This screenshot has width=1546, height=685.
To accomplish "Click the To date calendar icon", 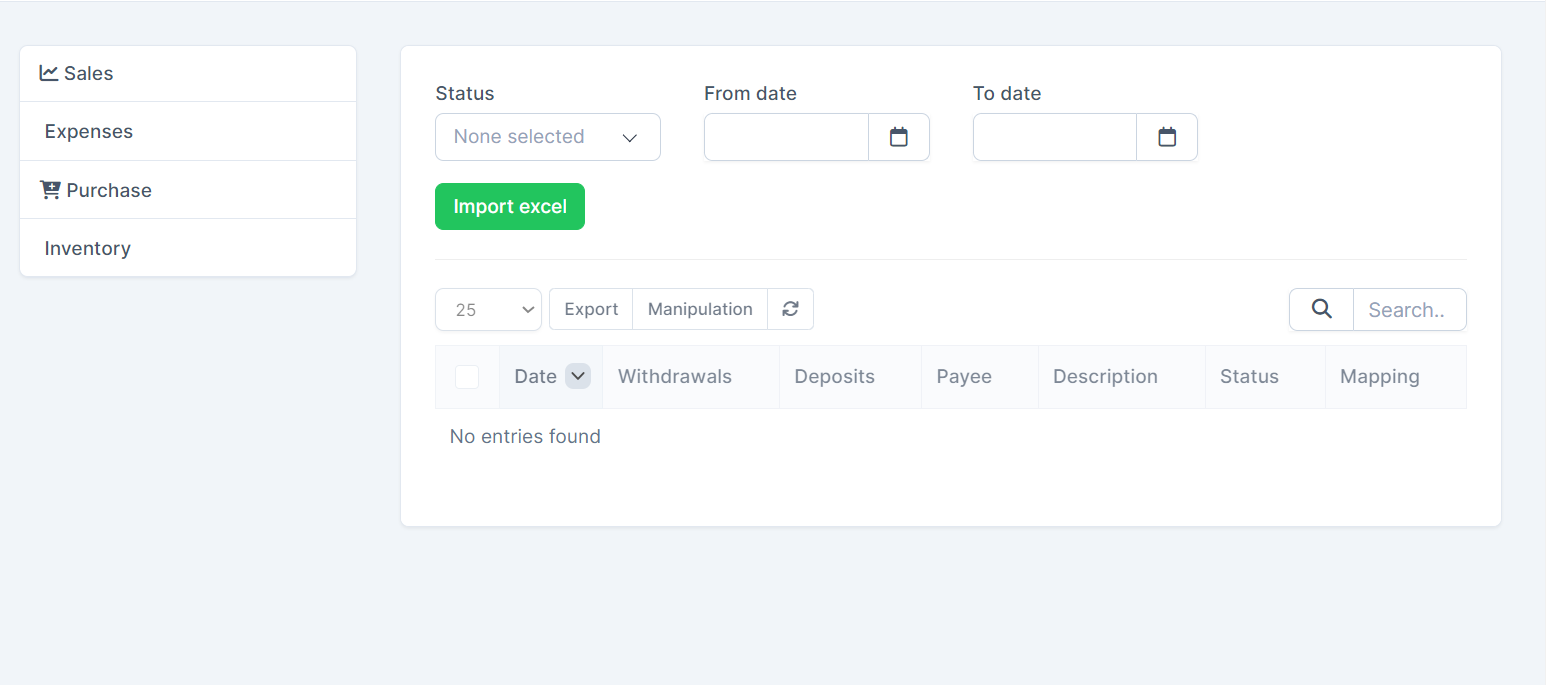I will click(1166, 137).
